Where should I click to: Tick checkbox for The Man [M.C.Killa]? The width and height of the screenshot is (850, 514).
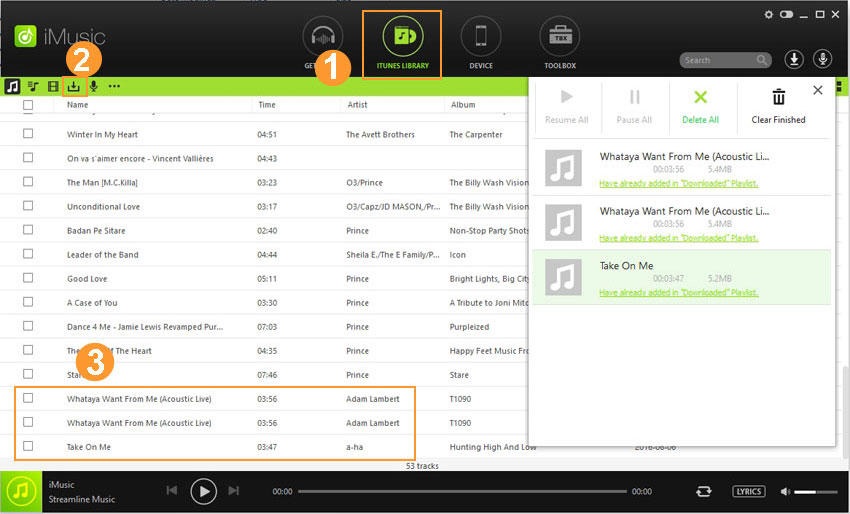coord(28,182)
